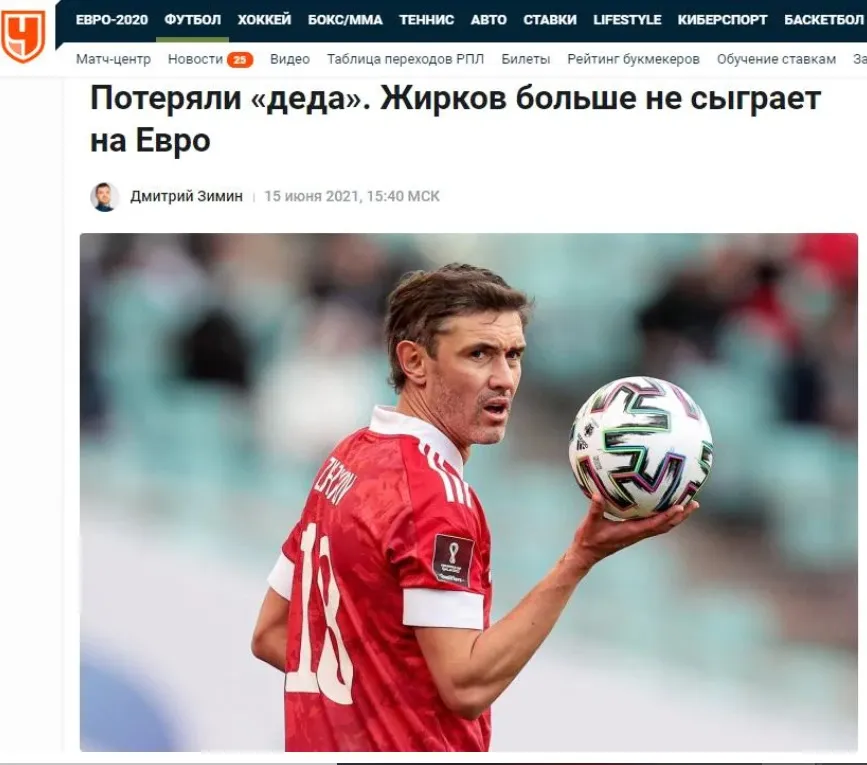Open the БОКС/ММА section
The image size is (867, 765).
click(x=345, y=20)
